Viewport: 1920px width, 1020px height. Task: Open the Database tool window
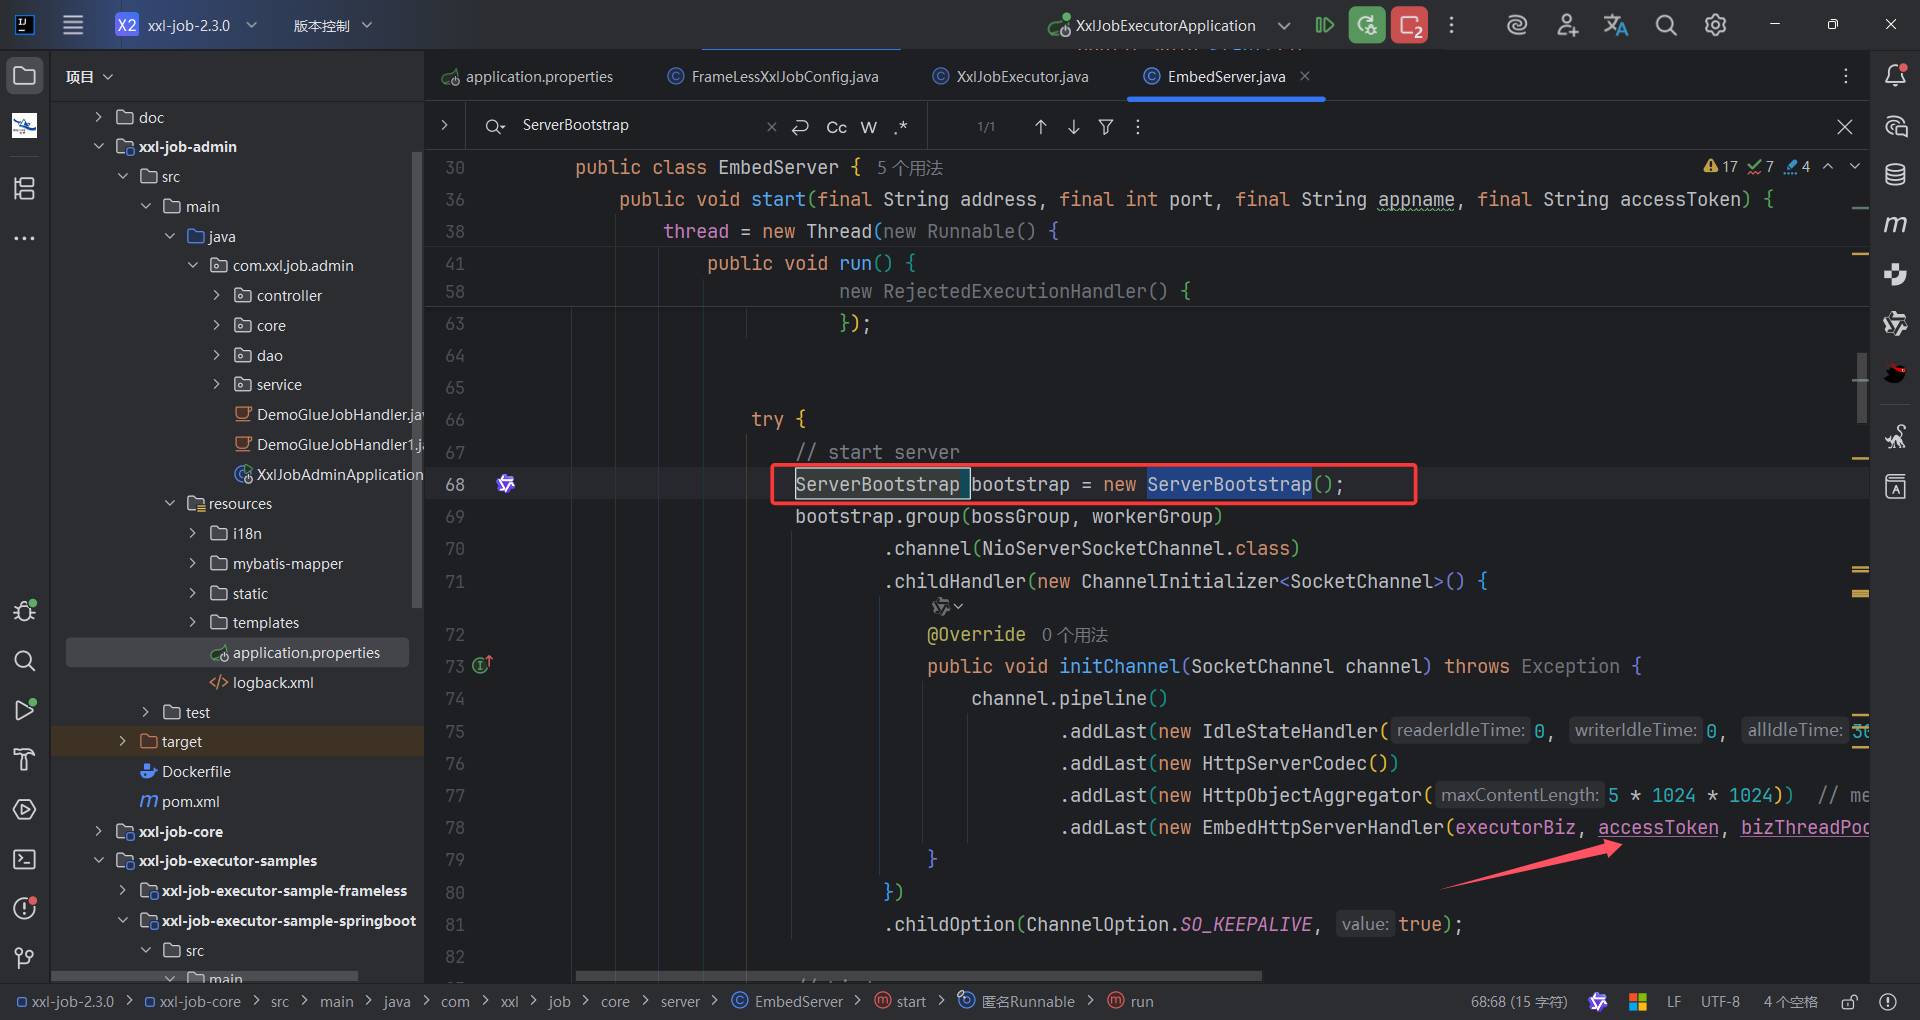[x=1895, y=175]
